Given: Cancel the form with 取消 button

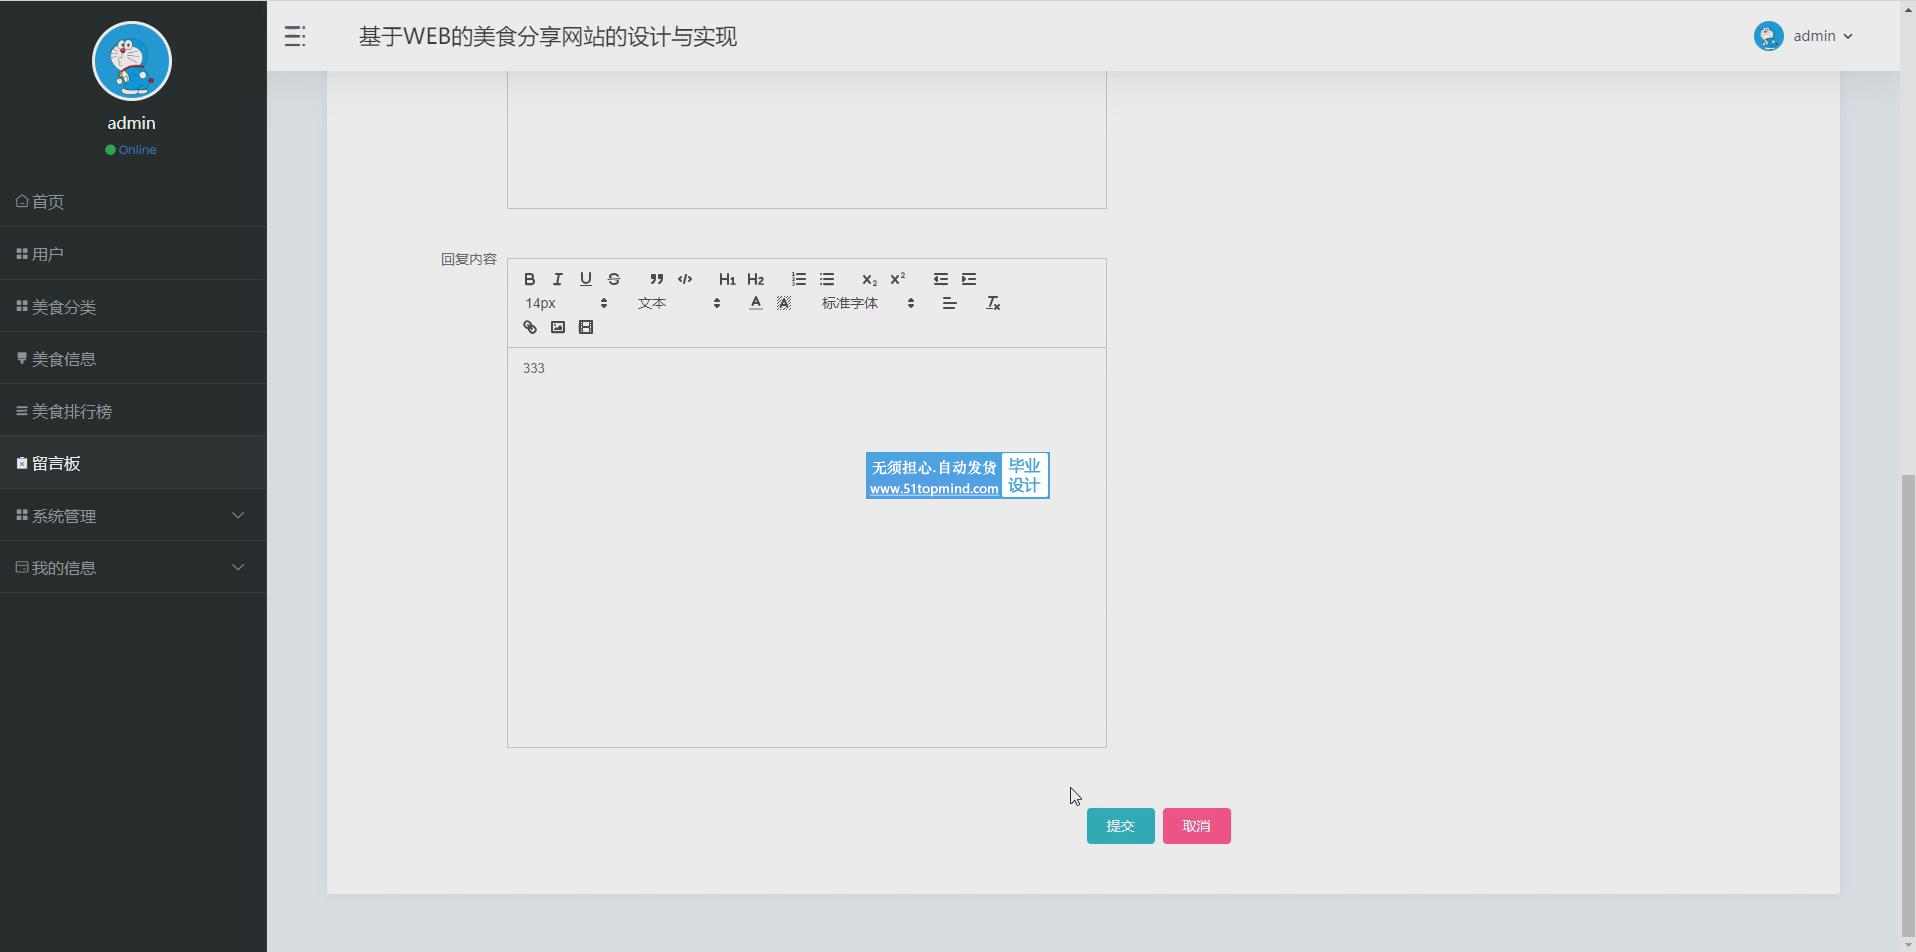Looking at the screenshot, I should coord(1196,826).
